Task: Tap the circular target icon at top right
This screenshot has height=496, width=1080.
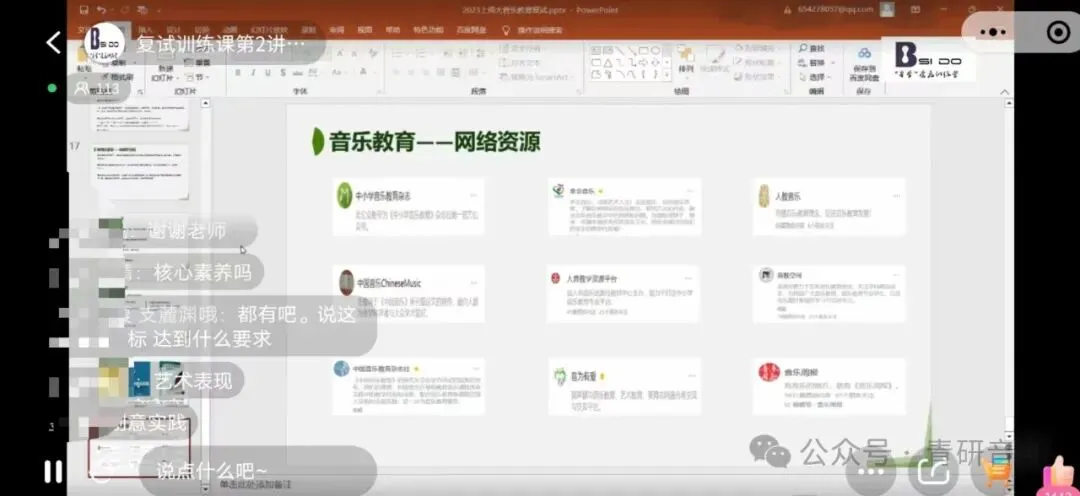Action: click(1058, 32)
